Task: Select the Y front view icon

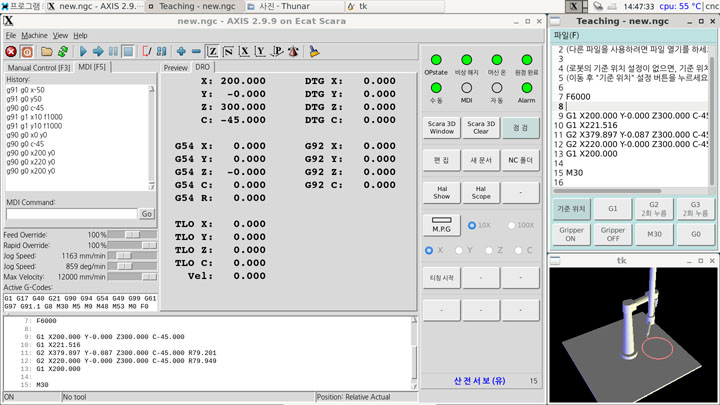Action: 260,52
